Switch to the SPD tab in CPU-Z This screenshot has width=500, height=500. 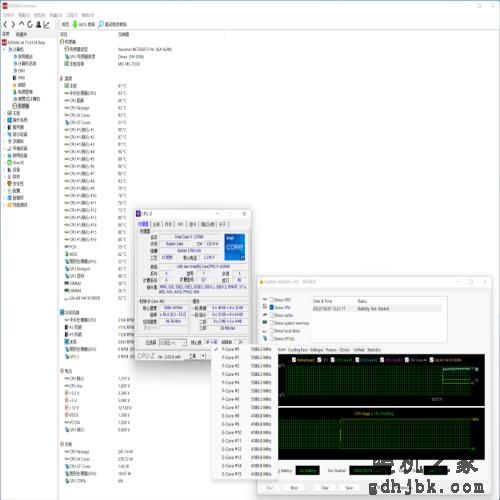coord(180,224)
